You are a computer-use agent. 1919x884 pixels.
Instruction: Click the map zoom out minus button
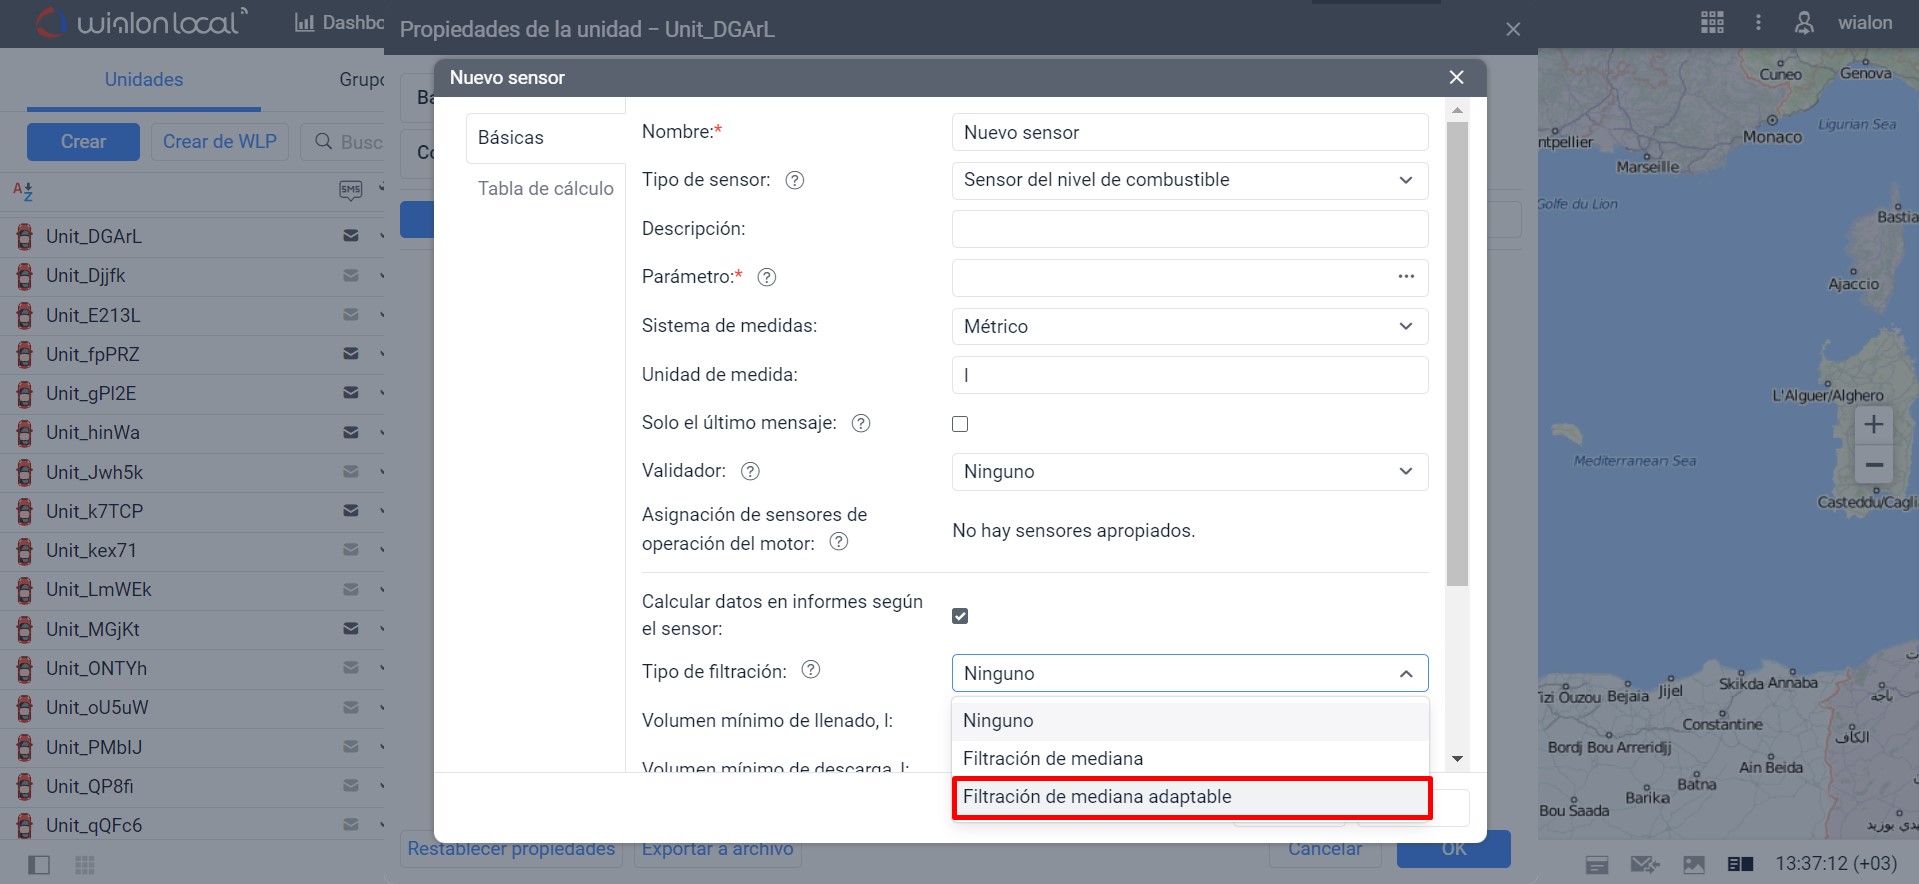point(1873,465)
